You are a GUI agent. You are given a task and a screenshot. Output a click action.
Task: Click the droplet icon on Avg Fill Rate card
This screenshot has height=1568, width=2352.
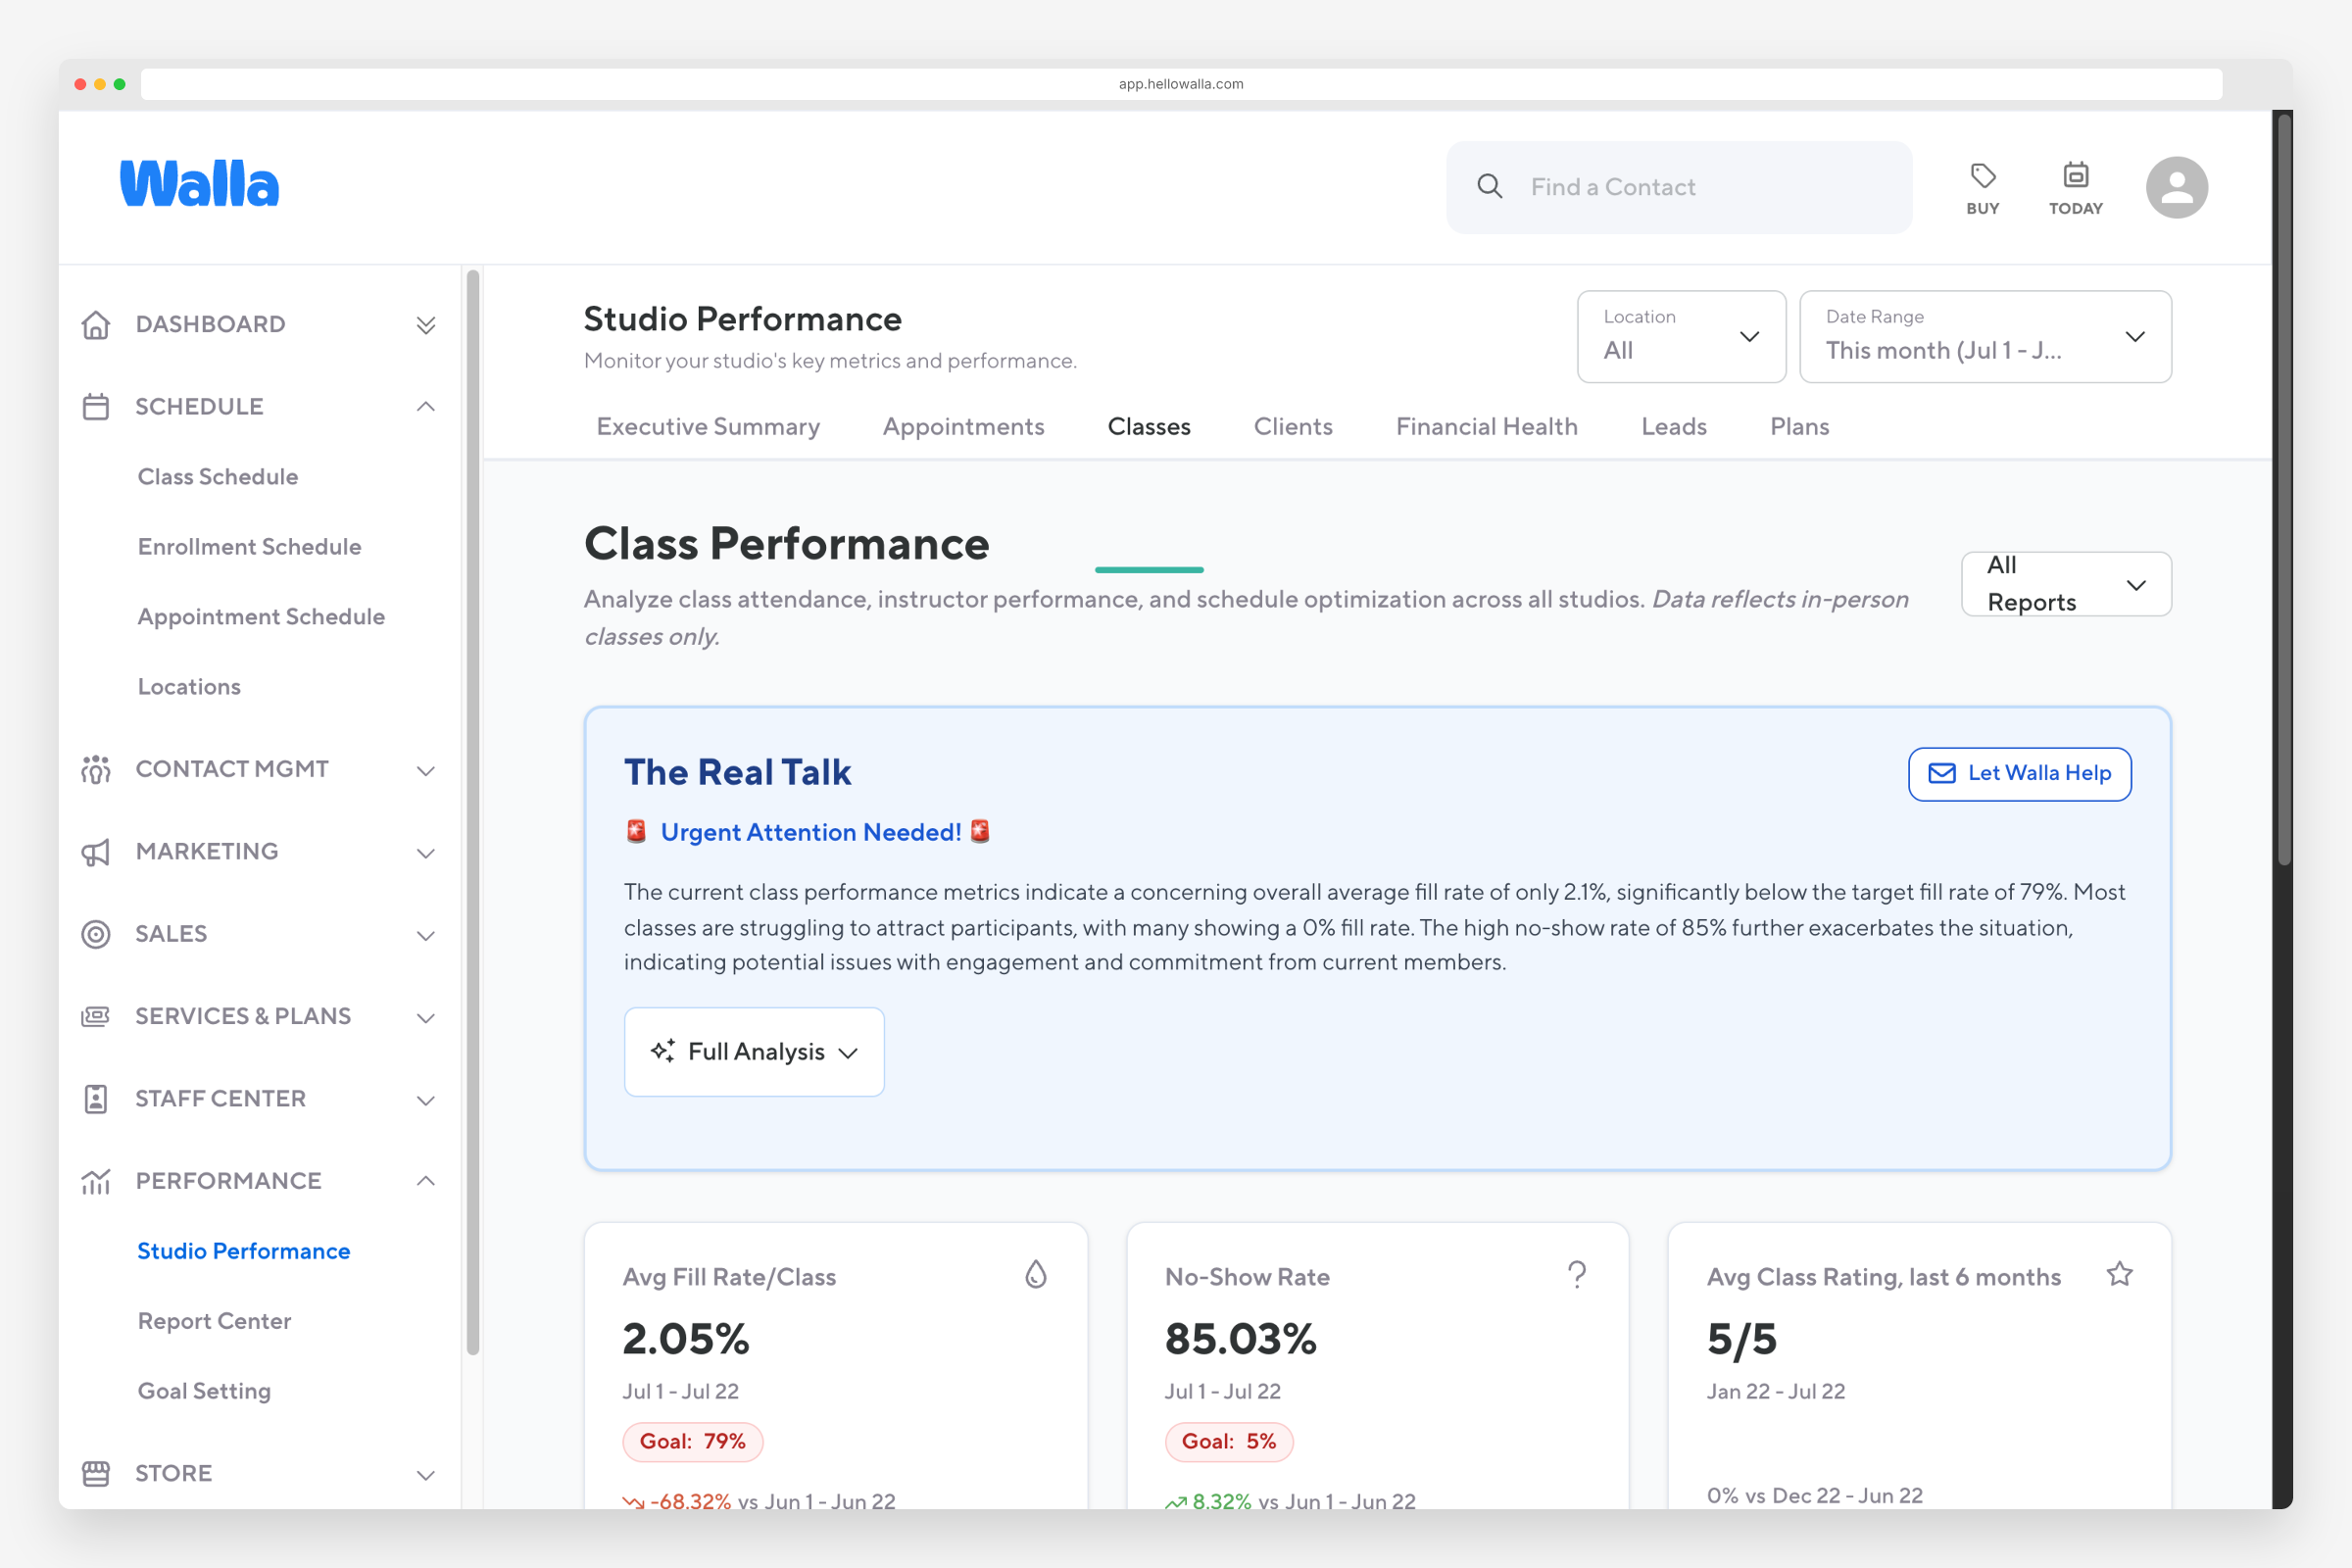pyautogui.click(x=1036, y=1274)
